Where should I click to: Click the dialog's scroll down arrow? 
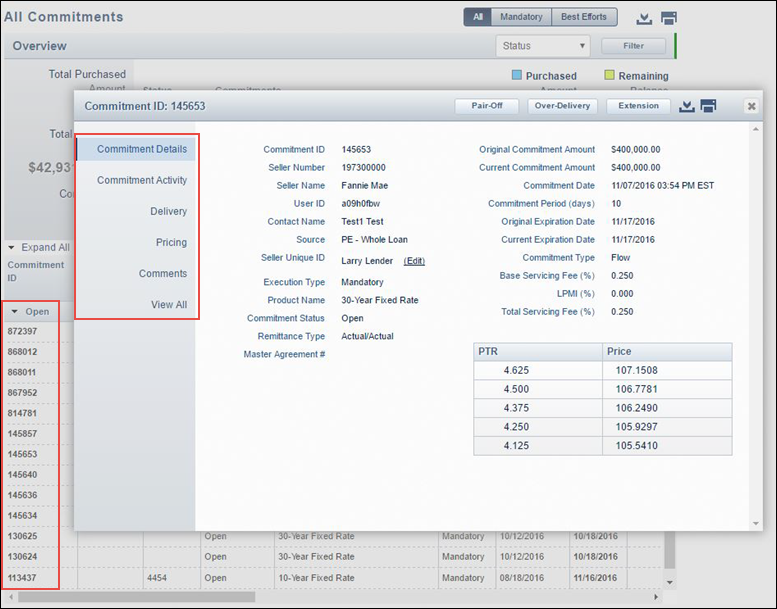click(x=756, y=523)
